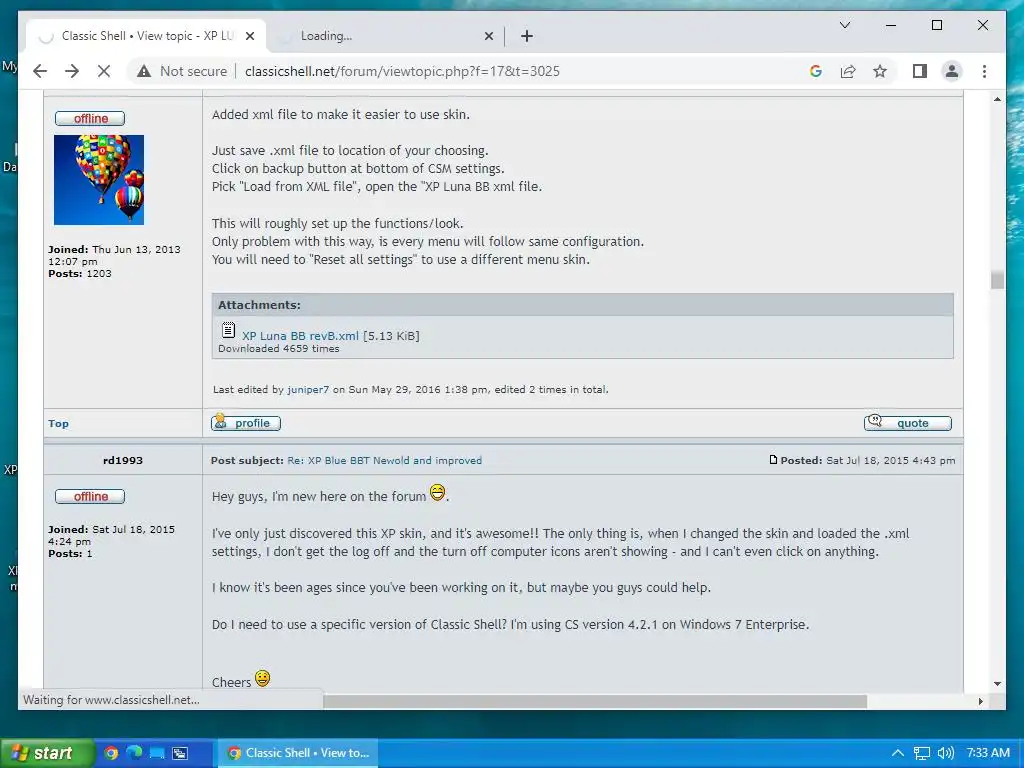Jump to Top of the page
This screenshot has width=1024, height=768.
(58, 423)
